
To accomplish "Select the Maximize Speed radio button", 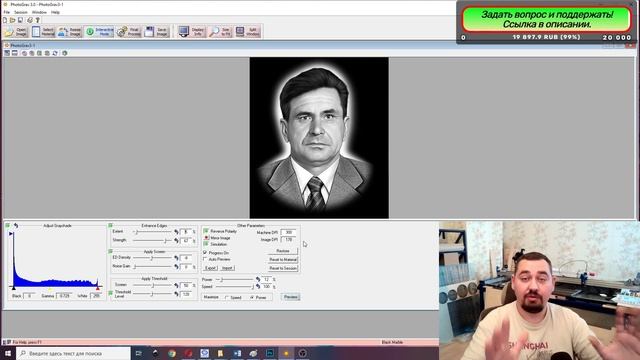I will 227,298.
